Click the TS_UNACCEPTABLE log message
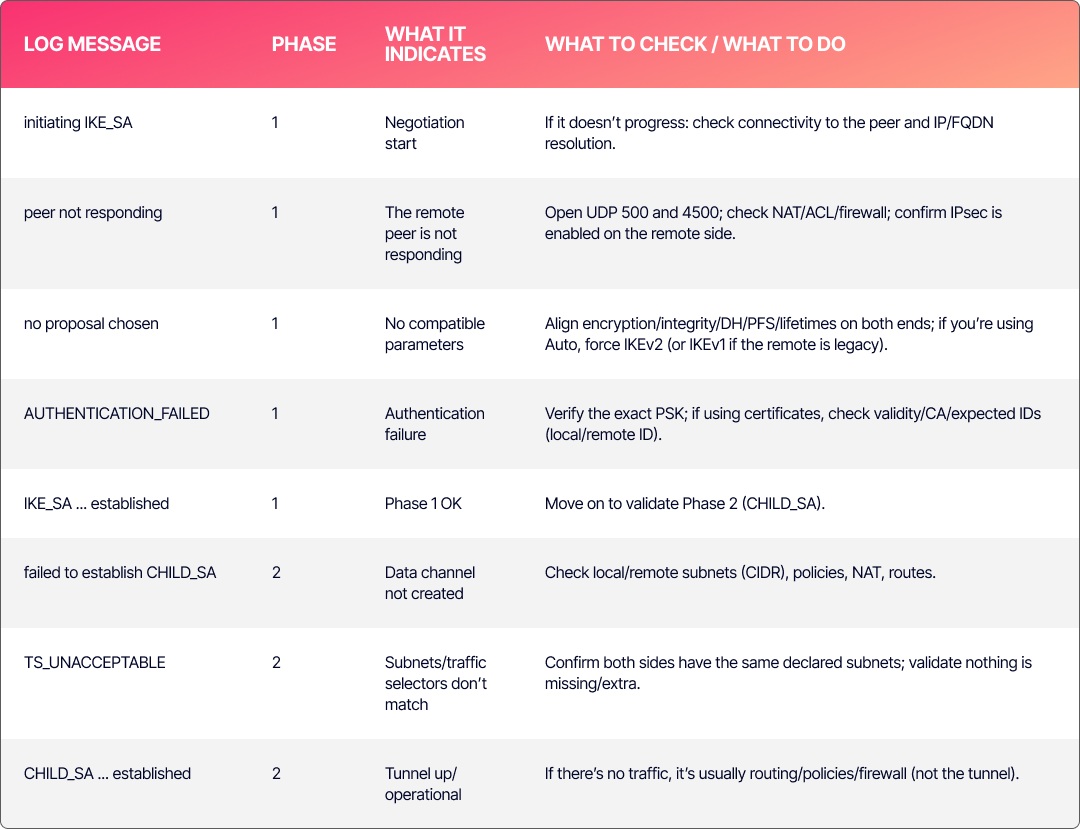The image size is (1080, 829). [x=95, y=663]
